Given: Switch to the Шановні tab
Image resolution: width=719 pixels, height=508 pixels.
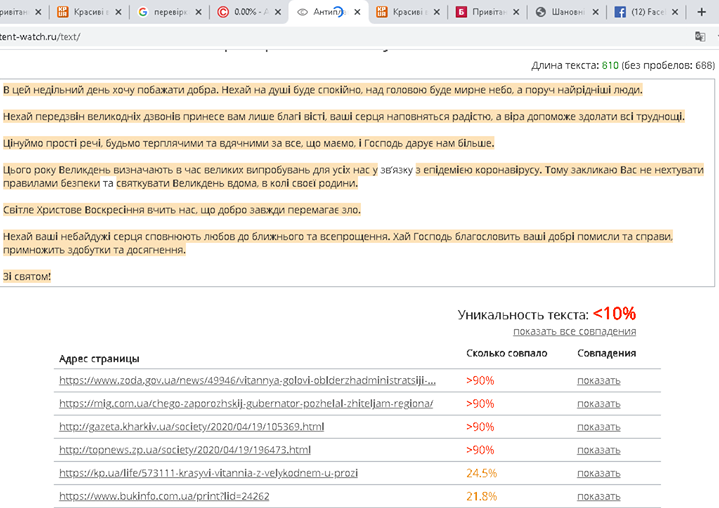Looking at the screenshot, I should 560,12.
